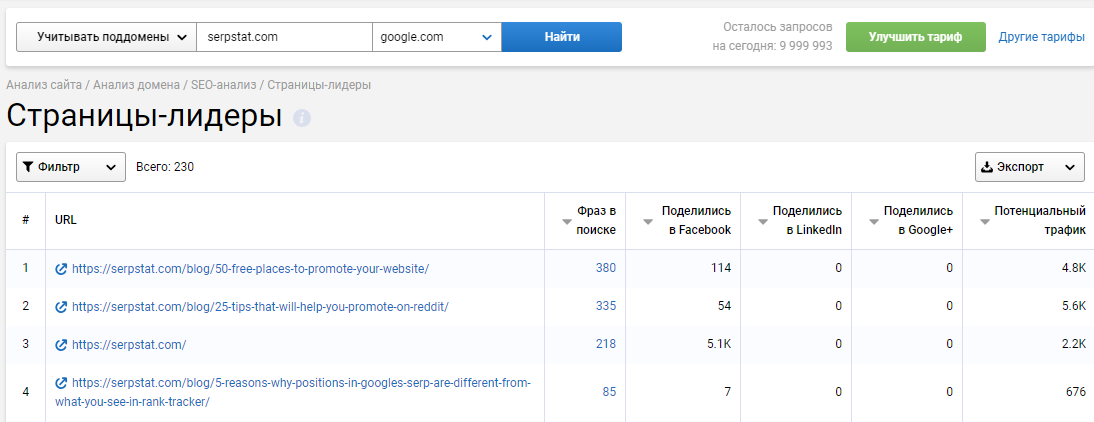The image size is (1094, 422).
Task: Click phrase count 380
Action: click(x=606, y=268)
